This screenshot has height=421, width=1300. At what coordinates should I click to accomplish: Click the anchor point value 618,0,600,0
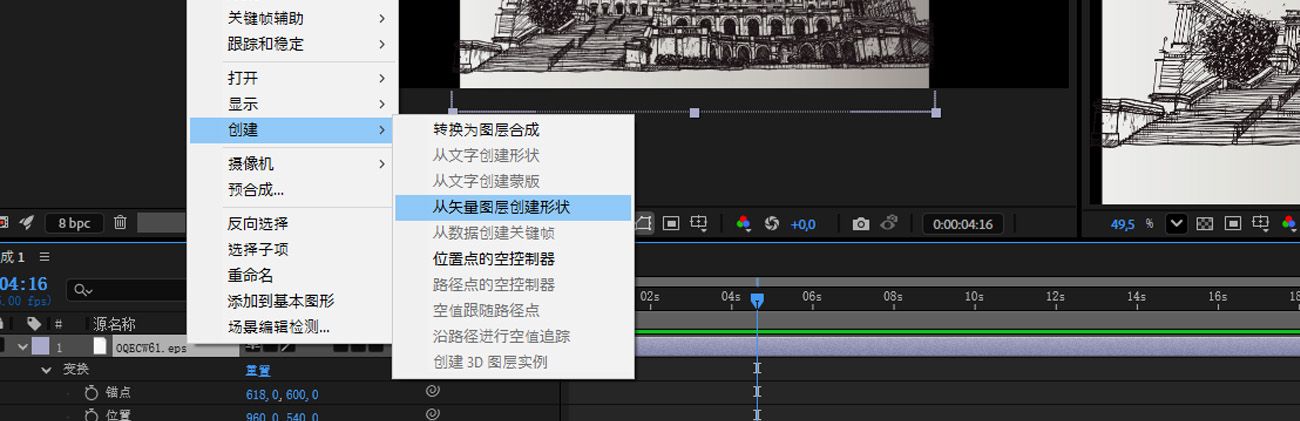point(282,395)
